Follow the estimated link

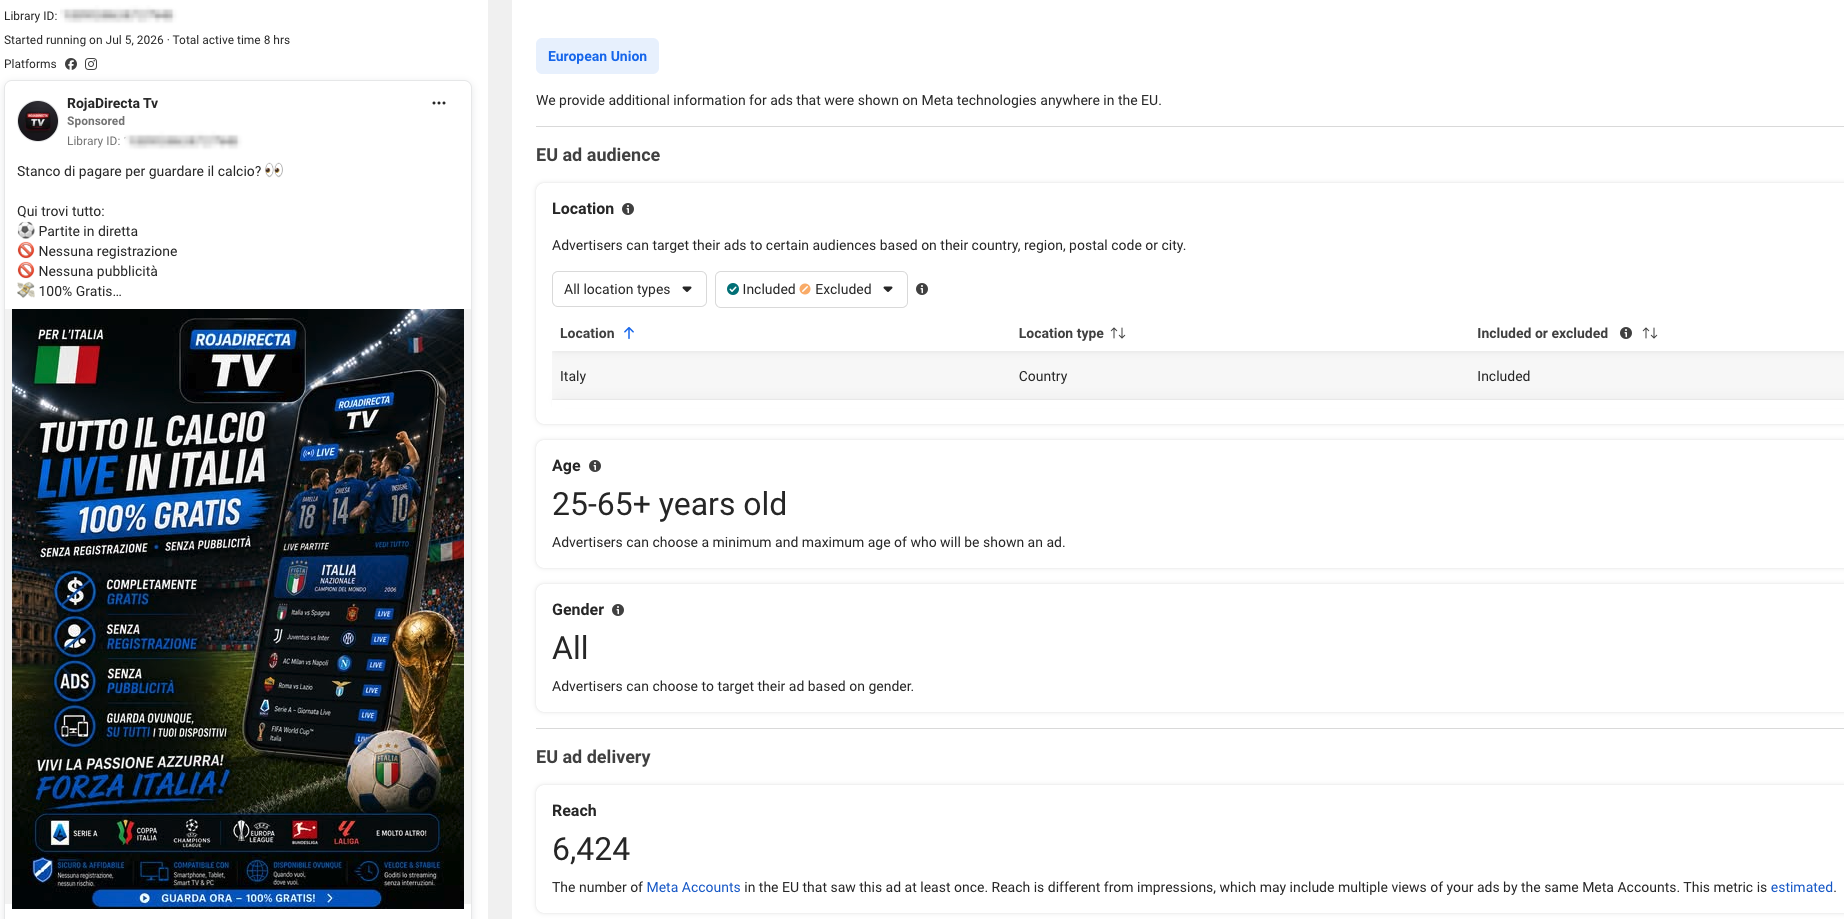(x=1801, y=887)
